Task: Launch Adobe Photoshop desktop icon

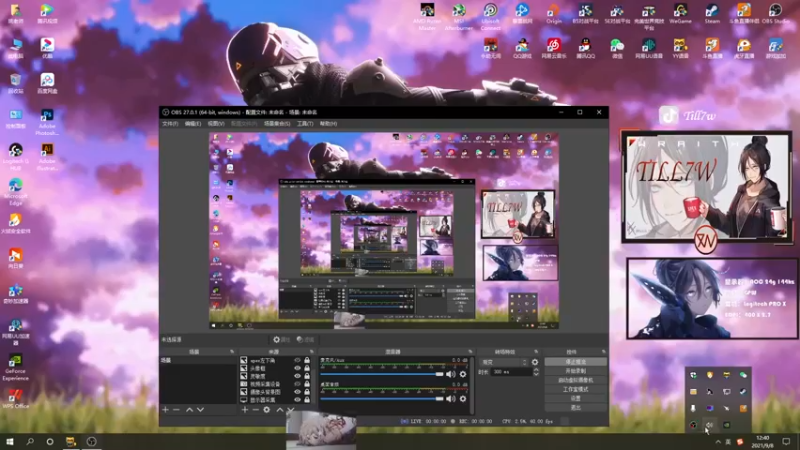Action: tap(47, 122)
